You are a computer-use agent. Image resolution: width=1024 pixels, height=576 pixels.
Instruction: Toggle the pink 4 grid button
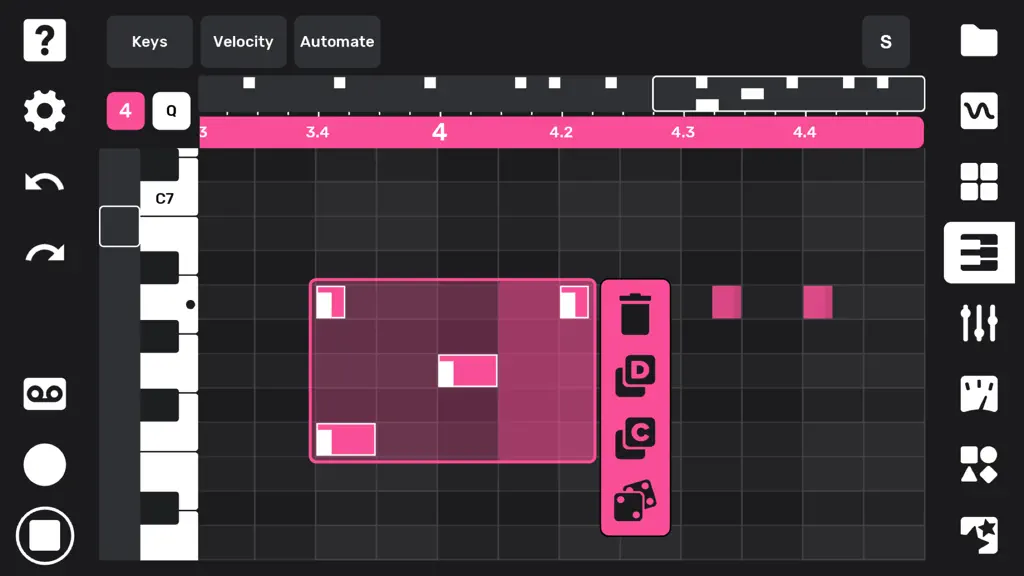[125, 111]
